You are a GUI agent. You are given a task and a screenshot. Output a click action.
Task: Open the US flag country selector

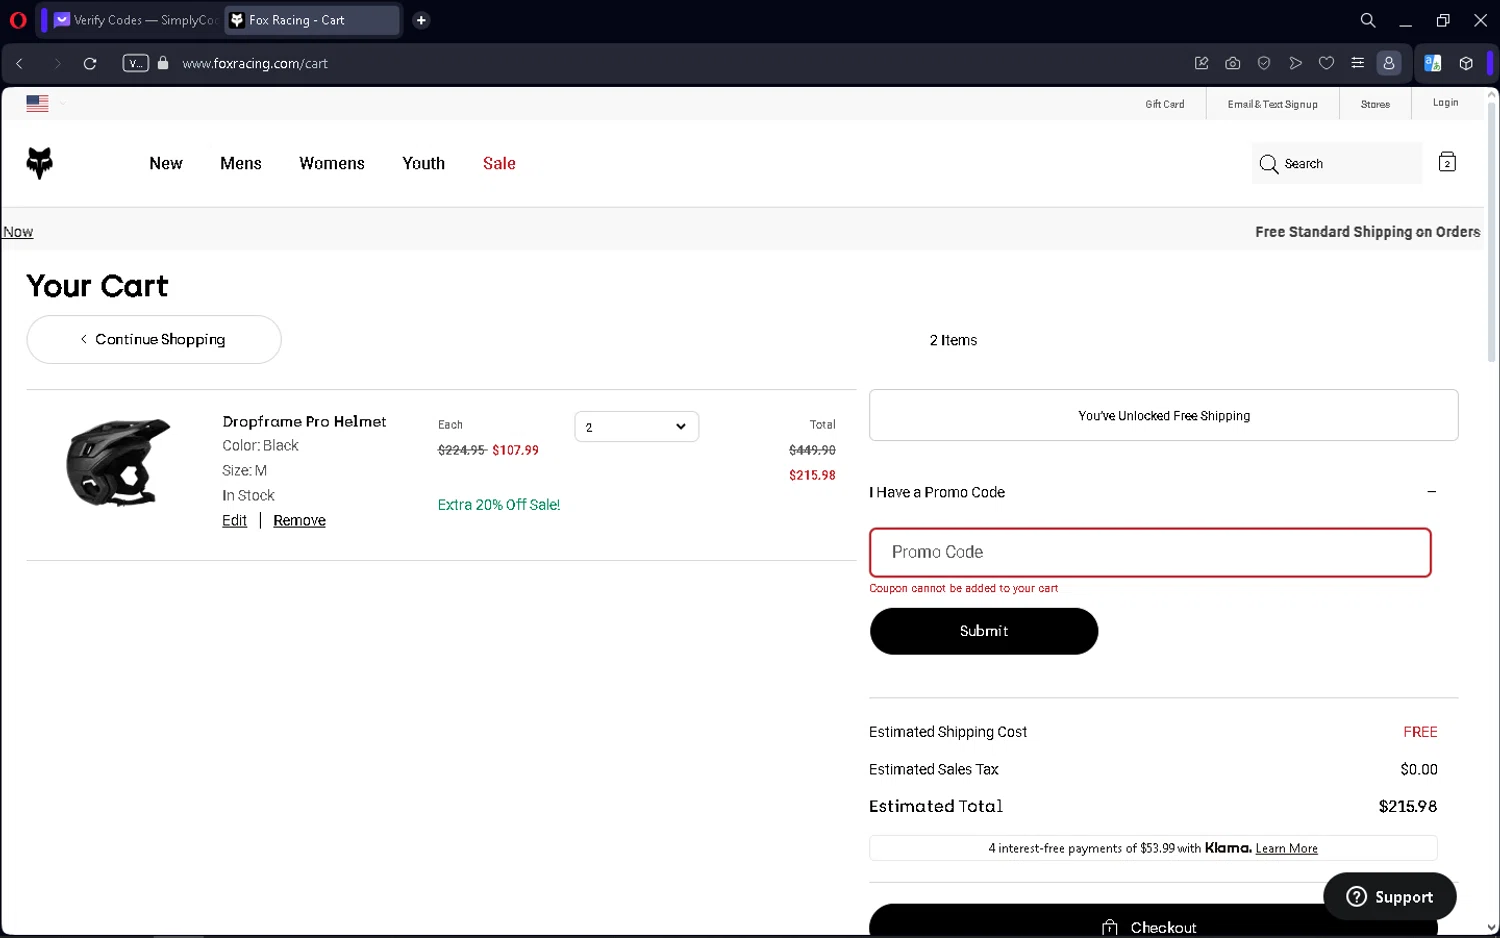38,103
